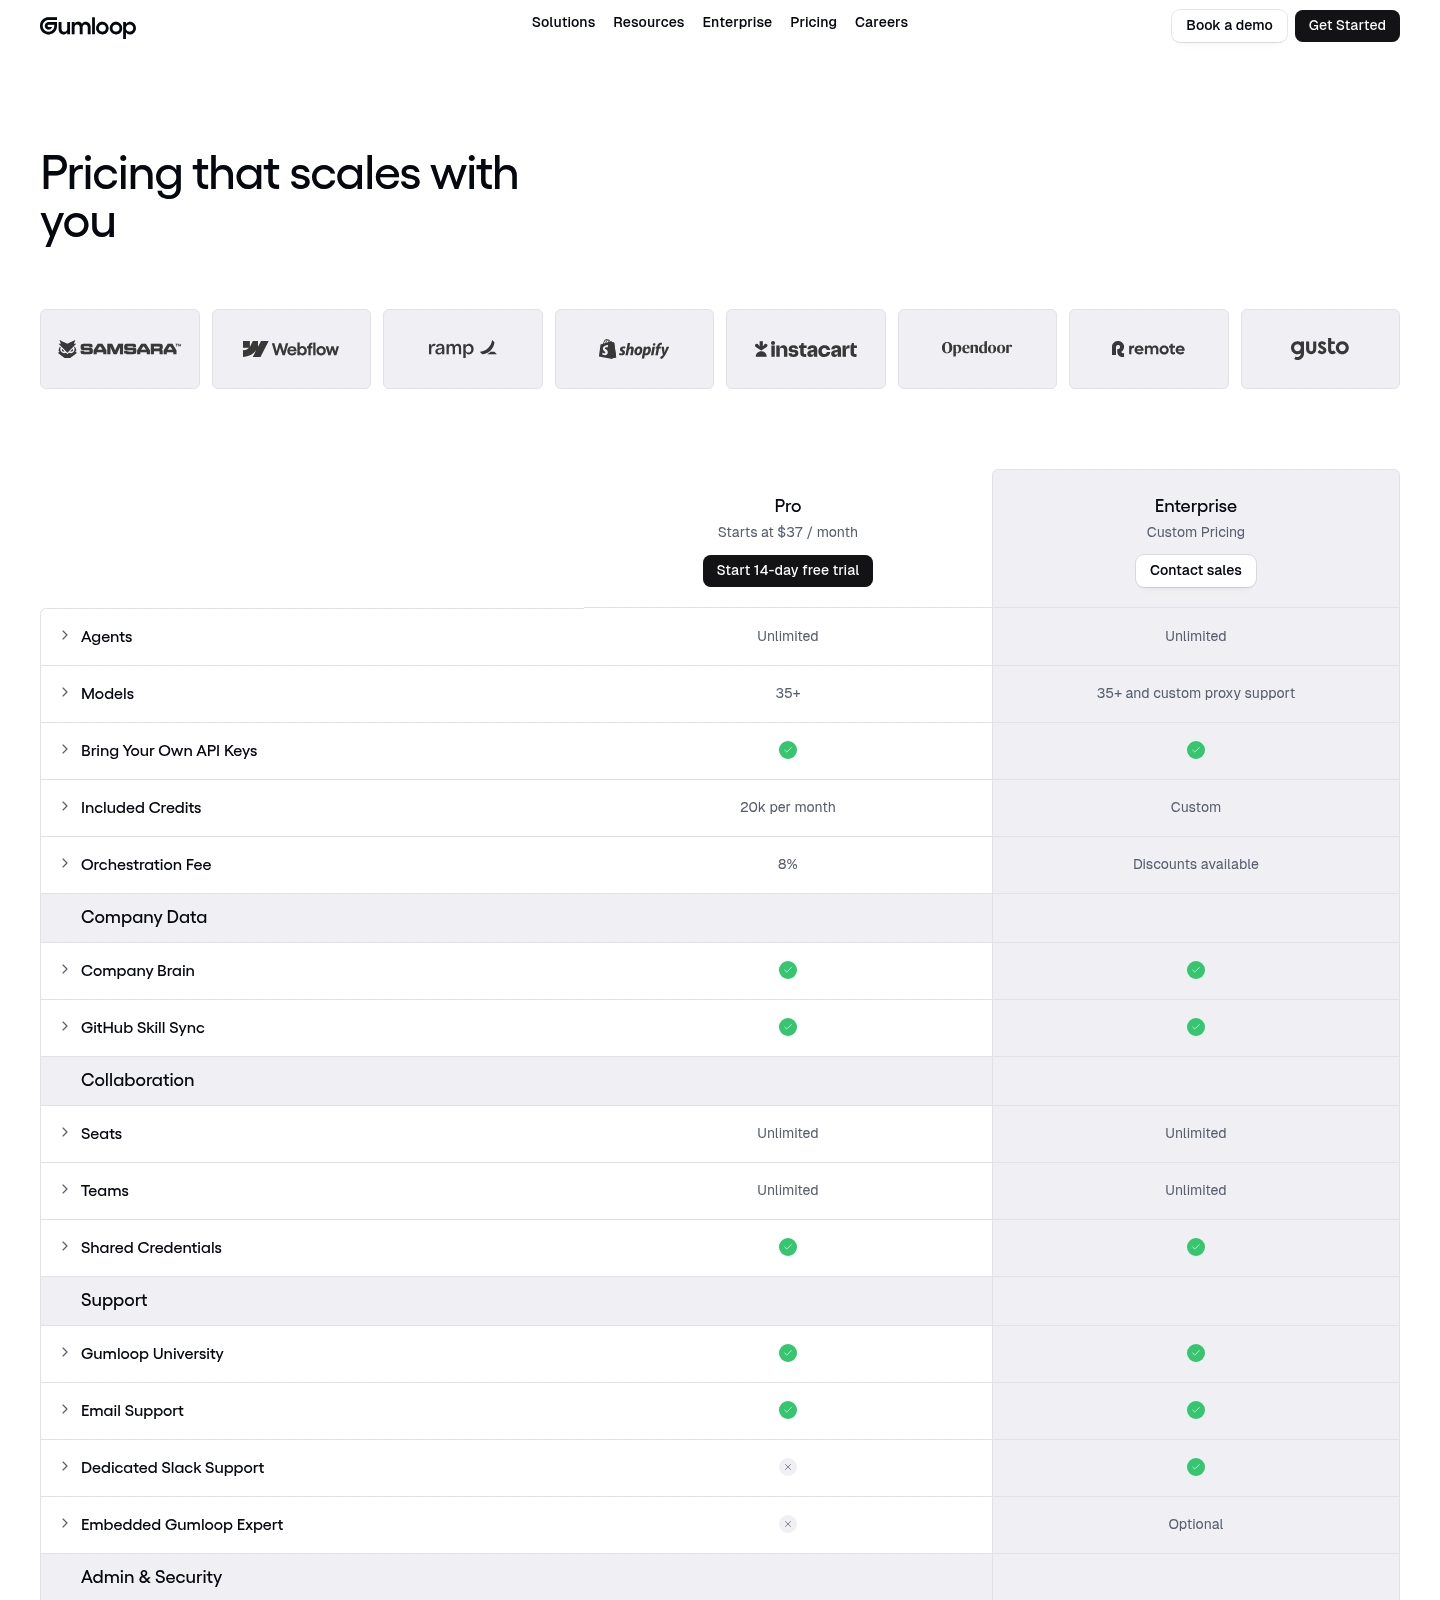Click the Remote logo card
Screen dimensions: 1440x1600
coord(1149,349)
